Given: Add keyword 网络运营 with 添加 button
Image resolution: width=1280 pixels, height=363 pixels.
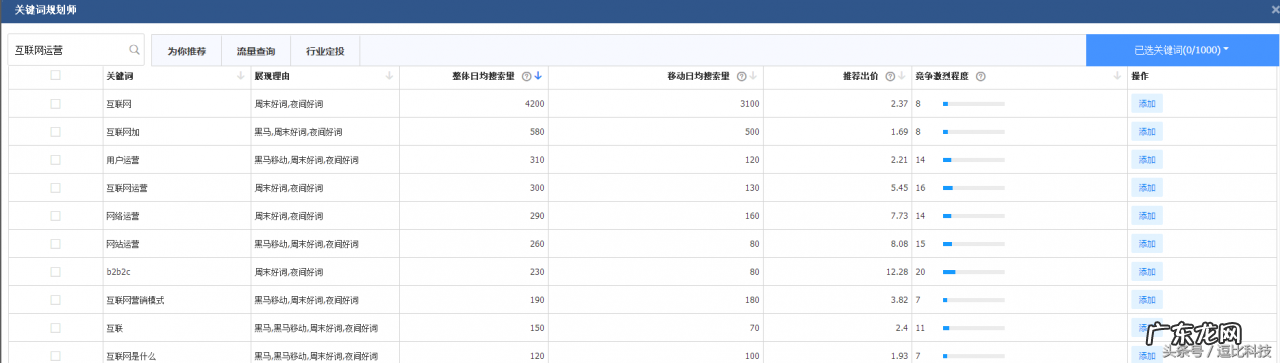Looking at the screenshot, I should (x=1147, y=215).
